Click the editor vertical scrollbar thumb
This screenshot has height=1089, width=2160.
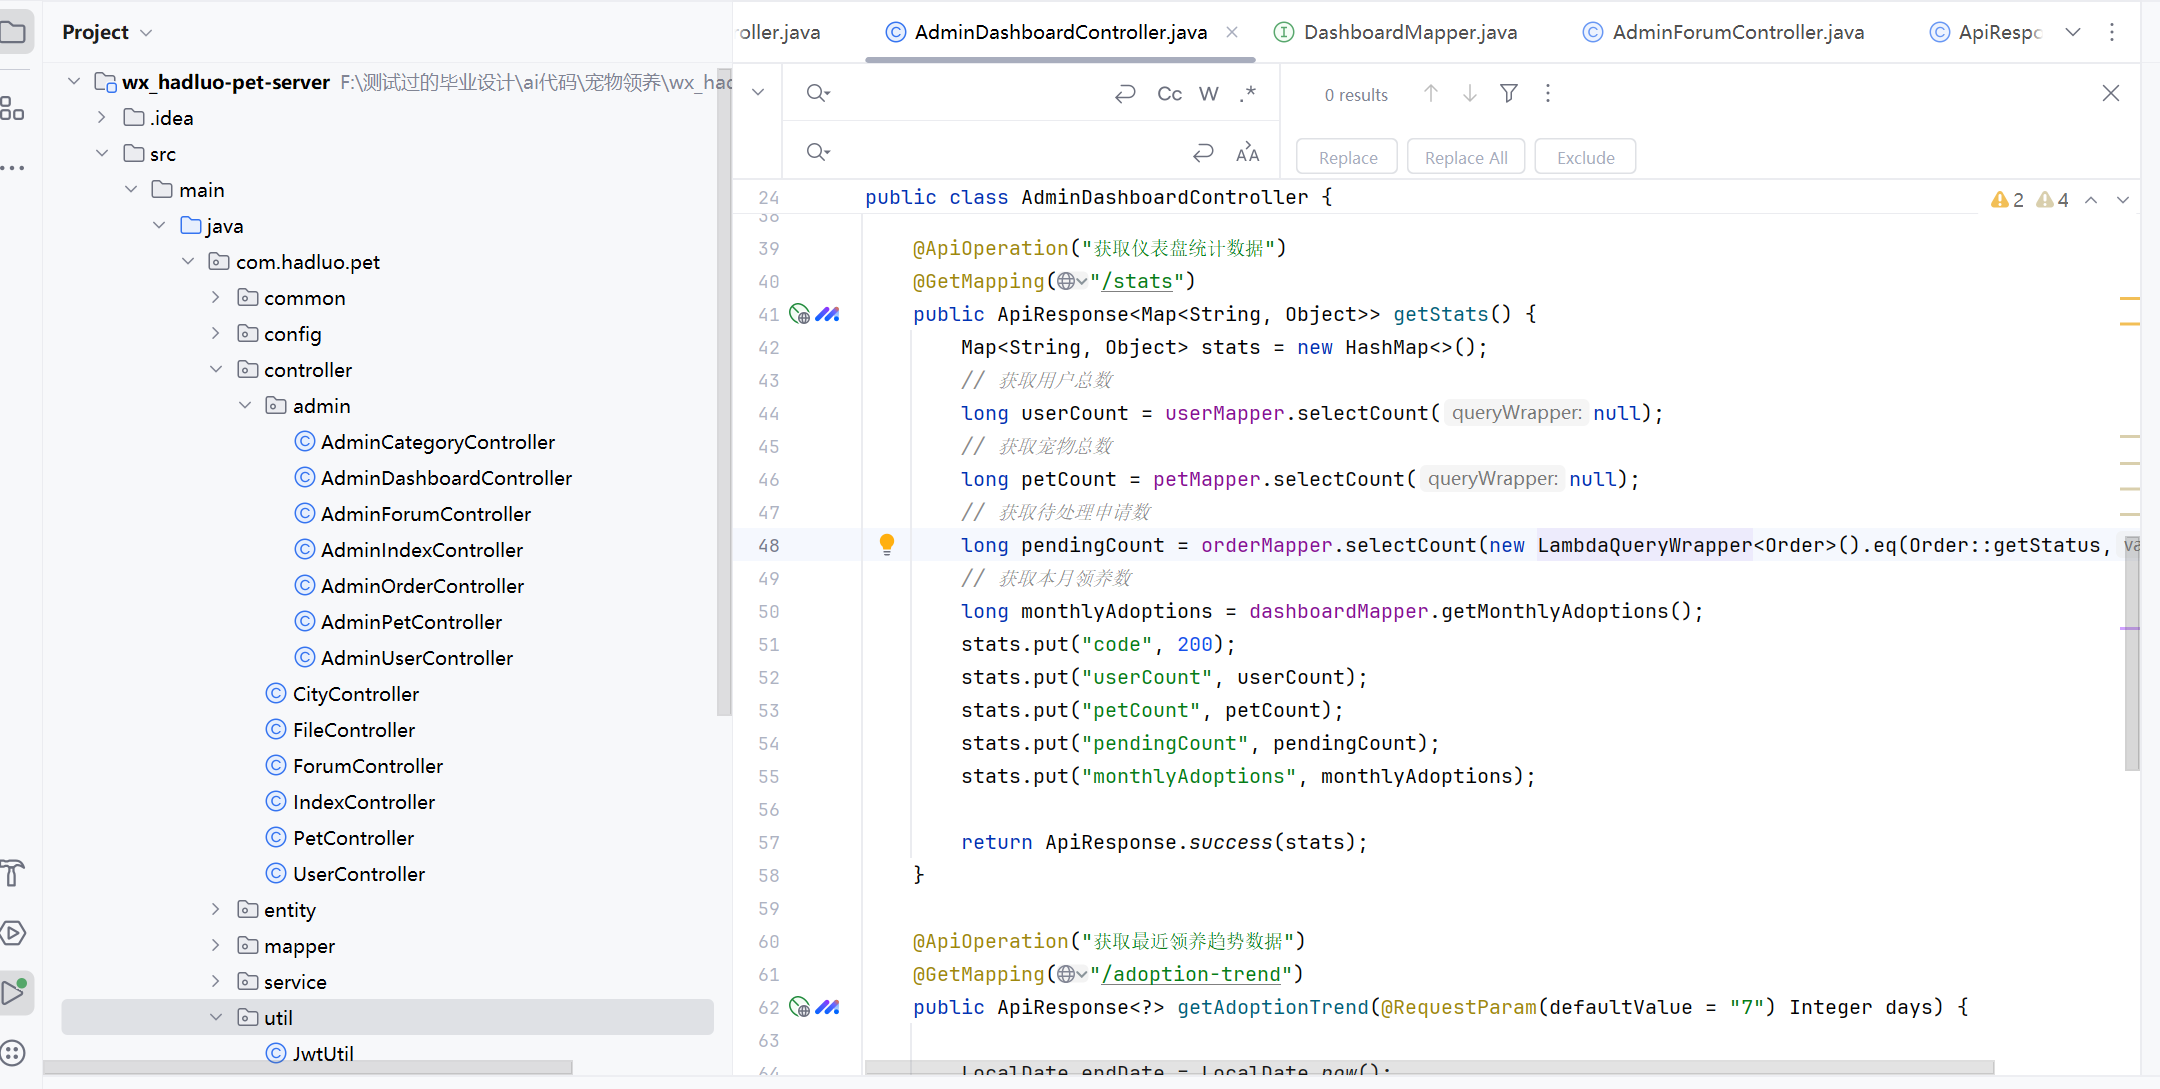(2132, 655)
